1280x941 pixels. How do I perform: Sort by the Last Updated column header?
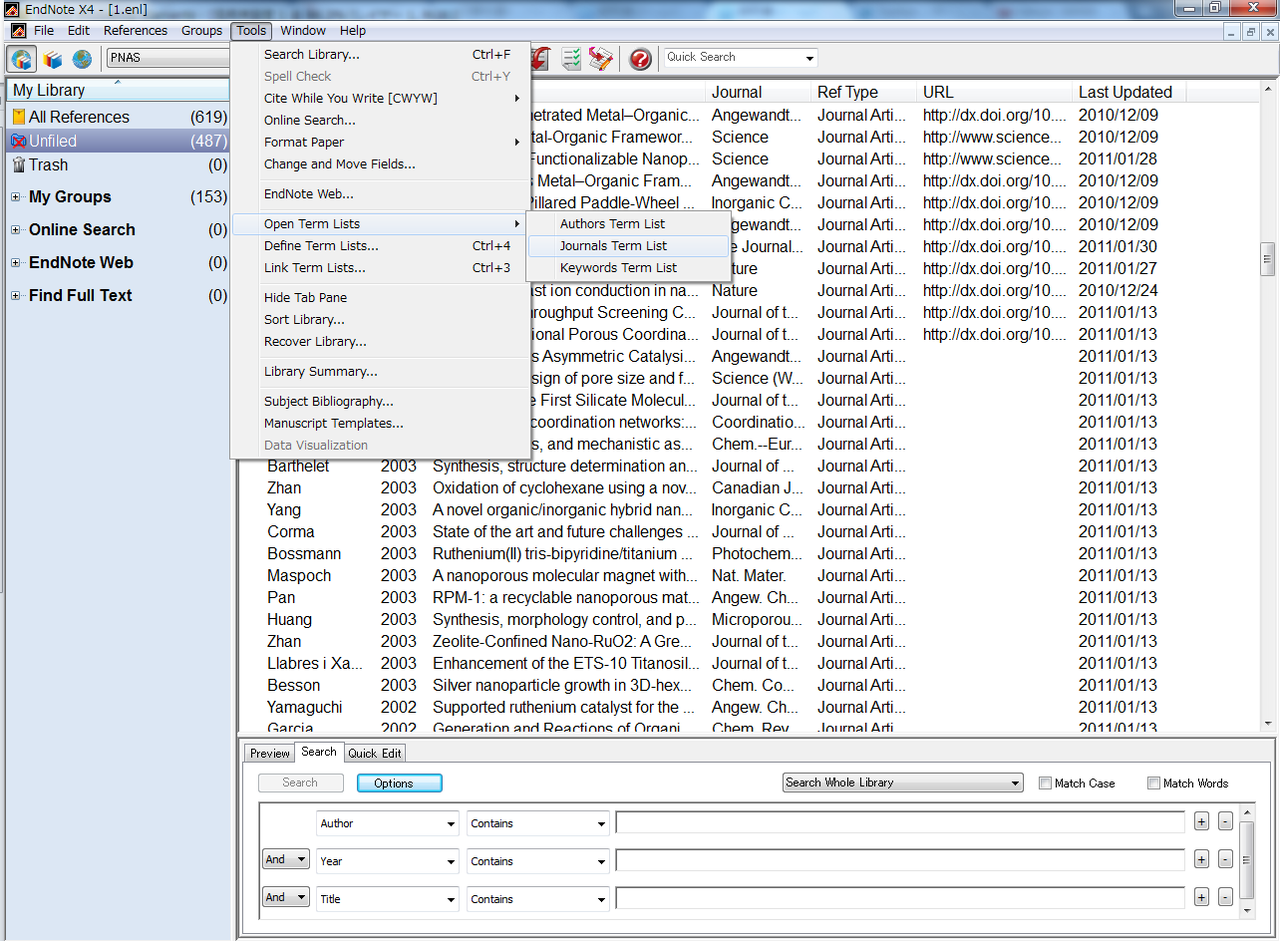[x=1129, y=92]
